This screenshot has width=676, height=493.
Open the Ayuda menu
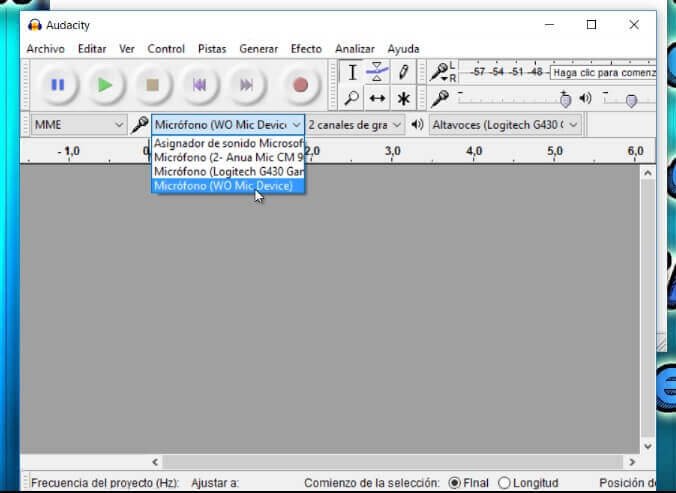(x=403, y=49)
